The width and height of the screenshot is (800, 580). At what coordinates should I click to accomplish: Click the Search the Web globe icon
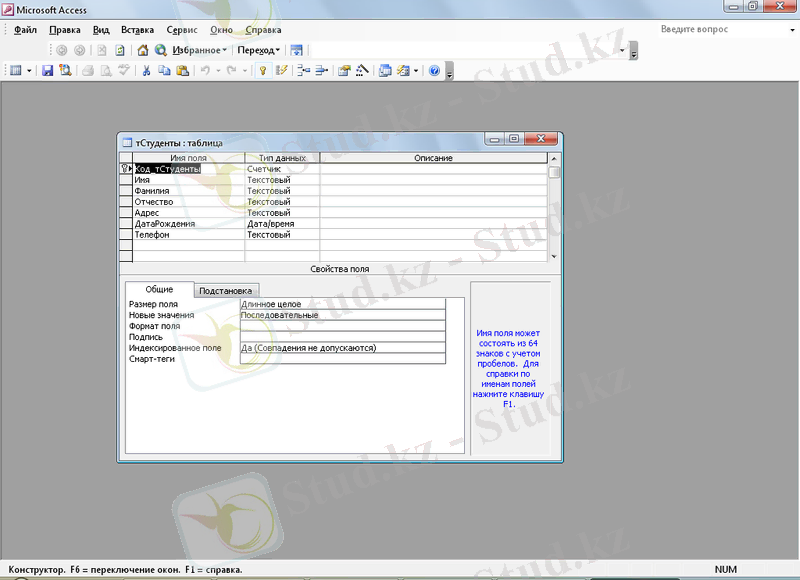click(160, 49)
